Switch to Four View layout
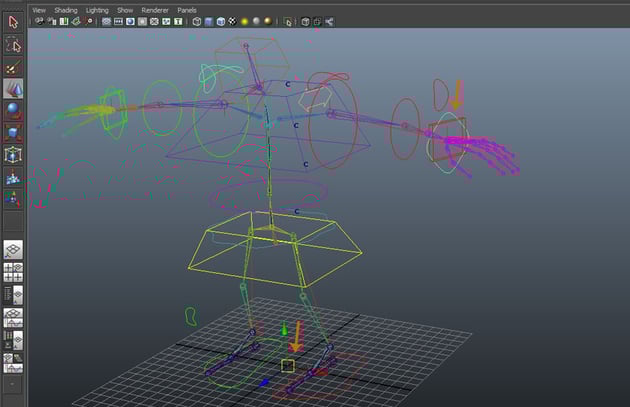Image resolution: width=630 pixels, height=407 pixels. [x=14, y=272]
